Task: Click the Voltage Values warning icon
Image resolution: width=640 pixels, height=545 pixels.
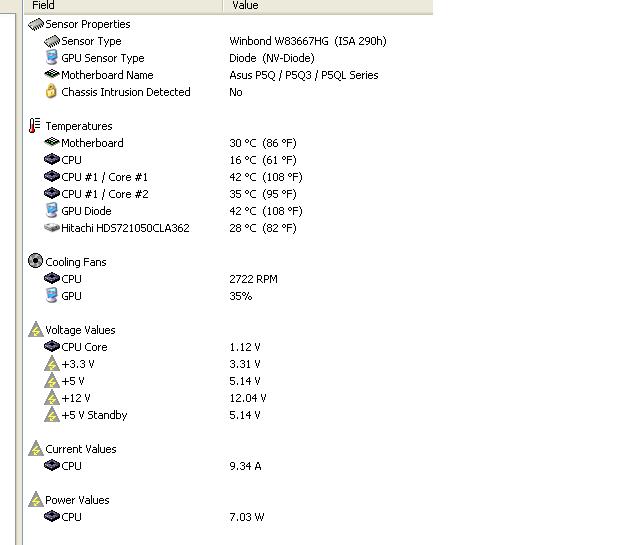Action: coord(36,330)
